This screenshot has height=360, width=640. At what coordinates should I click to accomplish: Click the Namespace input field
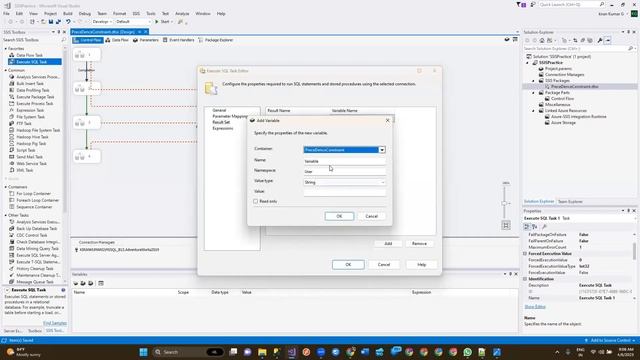[x=344, y=171]
